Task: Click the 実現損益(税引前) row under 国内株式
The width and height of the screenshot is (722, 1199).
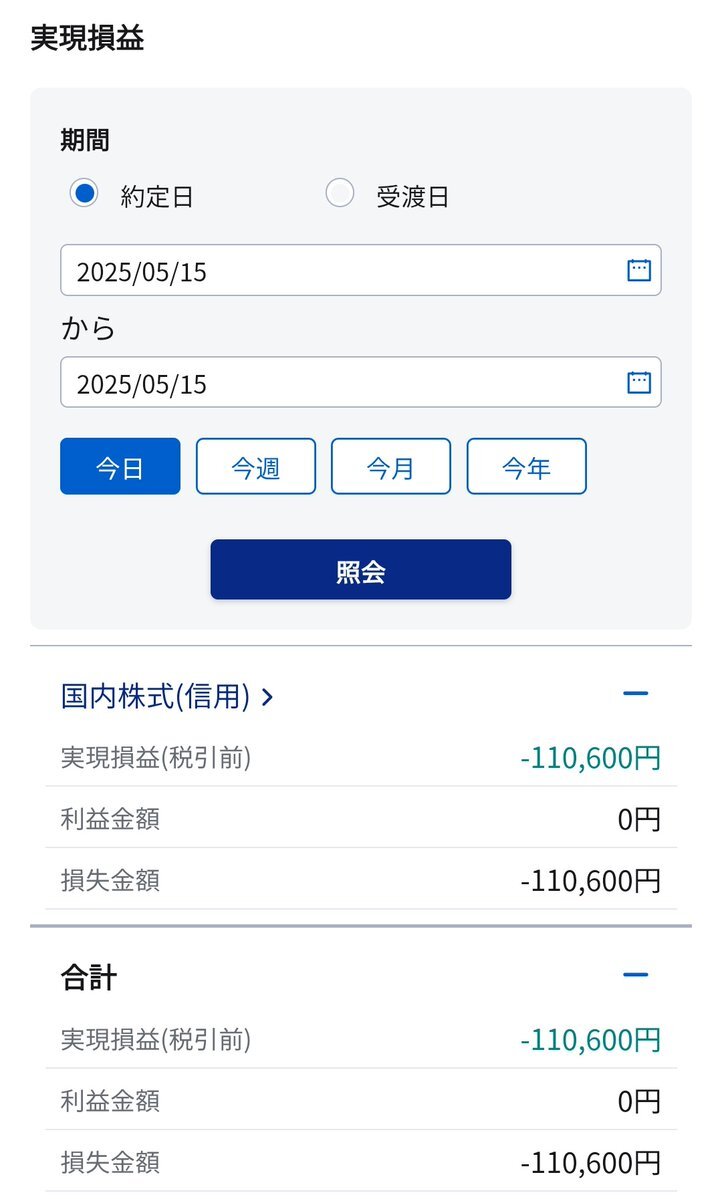Action: coord(361,758)
